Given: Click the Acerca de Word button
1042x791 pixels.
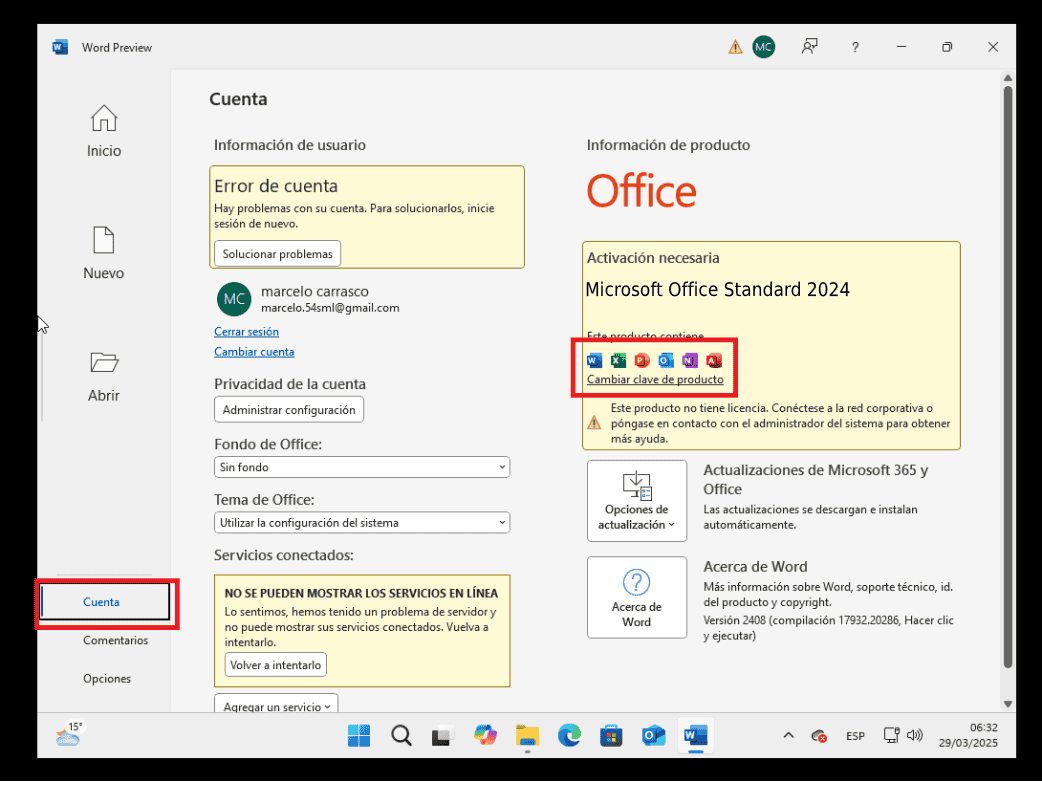Looking at the screenshot, I should (637, 597).
